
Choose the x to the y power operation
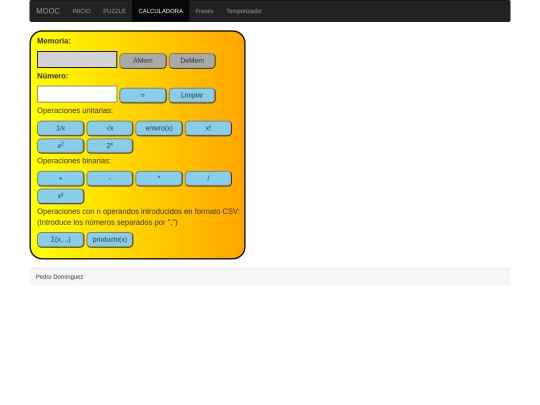click(x=61, y=196)
